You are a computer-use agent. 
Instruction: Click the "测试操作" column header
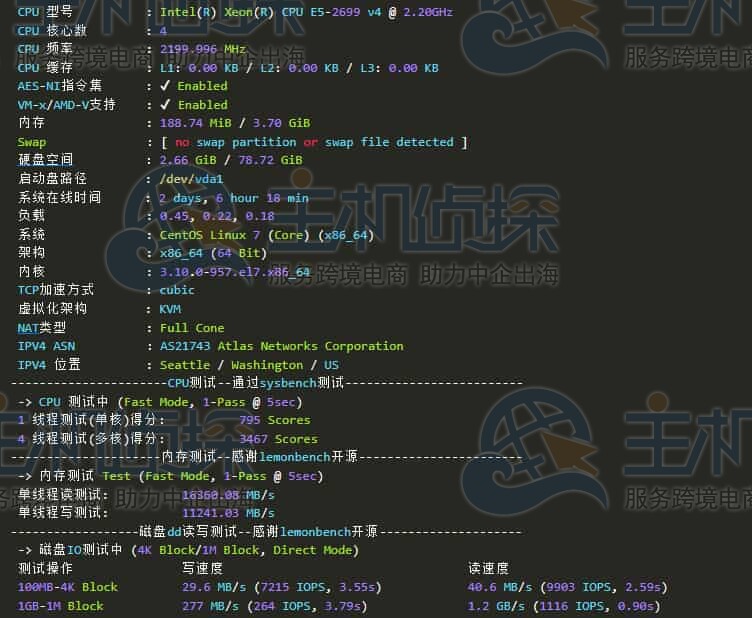tap(45, 569)
